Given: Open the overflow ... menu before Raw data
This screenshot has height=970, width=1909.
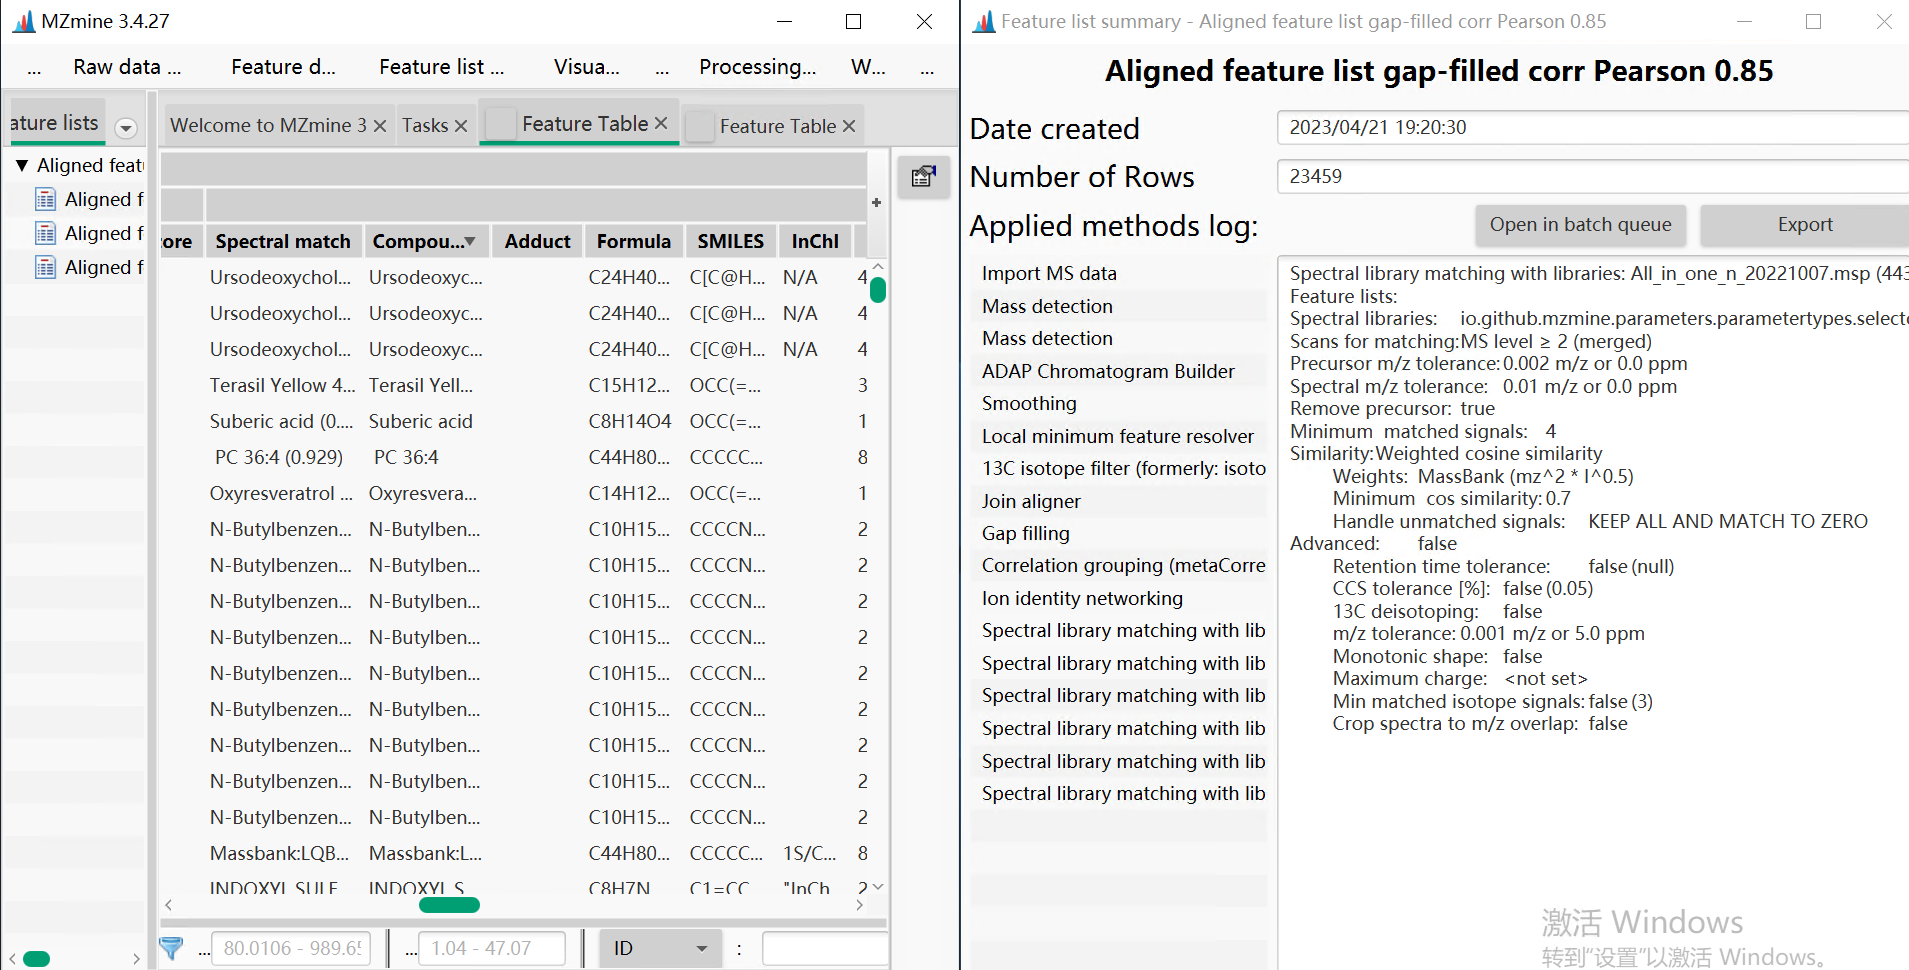Looking at the screenshot, I should coord(34,67).
